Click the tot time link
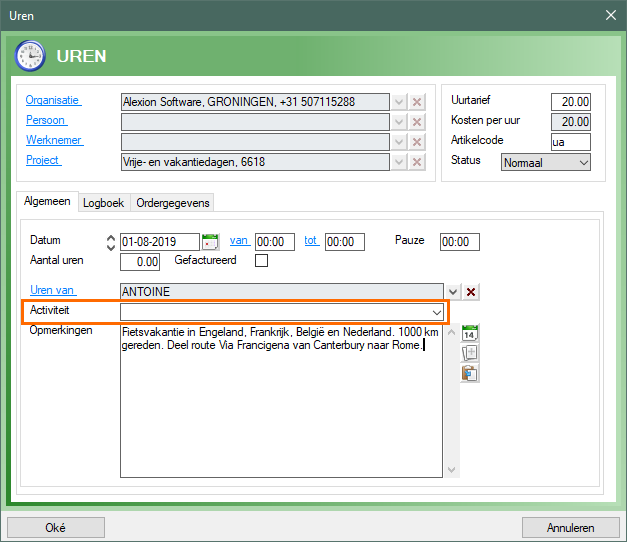This screenshot has width=627, height=542. [312, 240]
